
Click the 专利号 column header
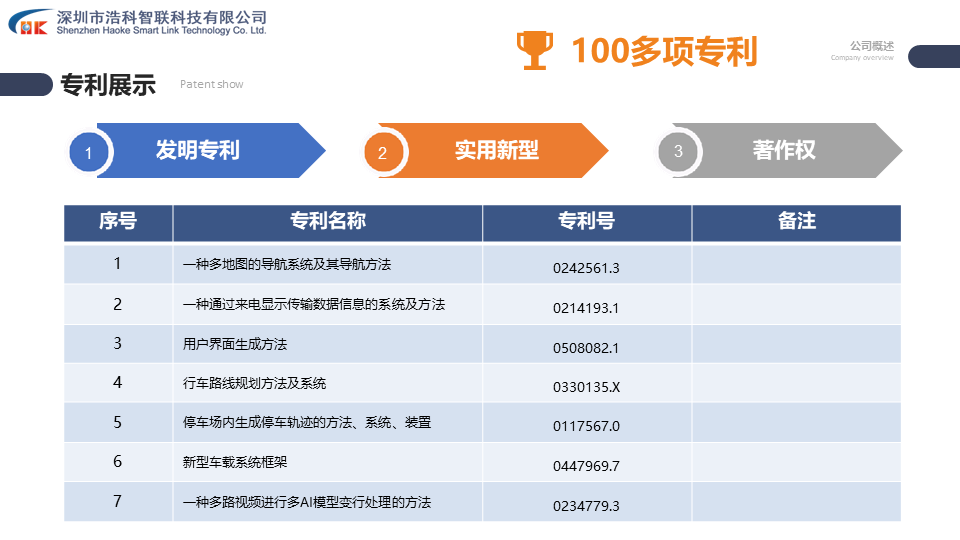click(x=586, y=222)
